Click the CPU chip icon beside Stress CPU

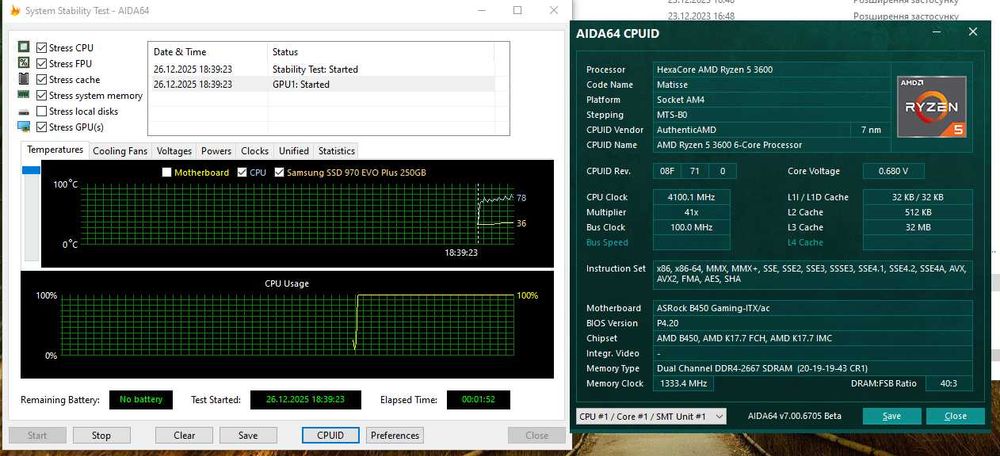(x=24, y=47)
